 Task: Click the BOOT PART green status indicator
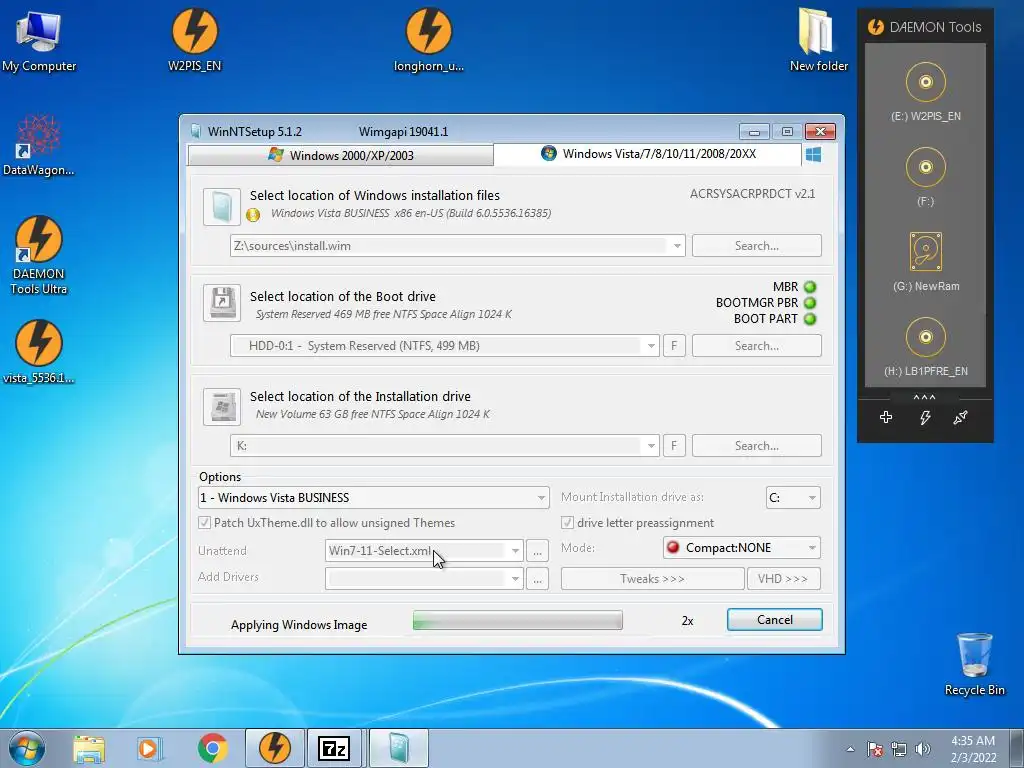pos(810,319)
